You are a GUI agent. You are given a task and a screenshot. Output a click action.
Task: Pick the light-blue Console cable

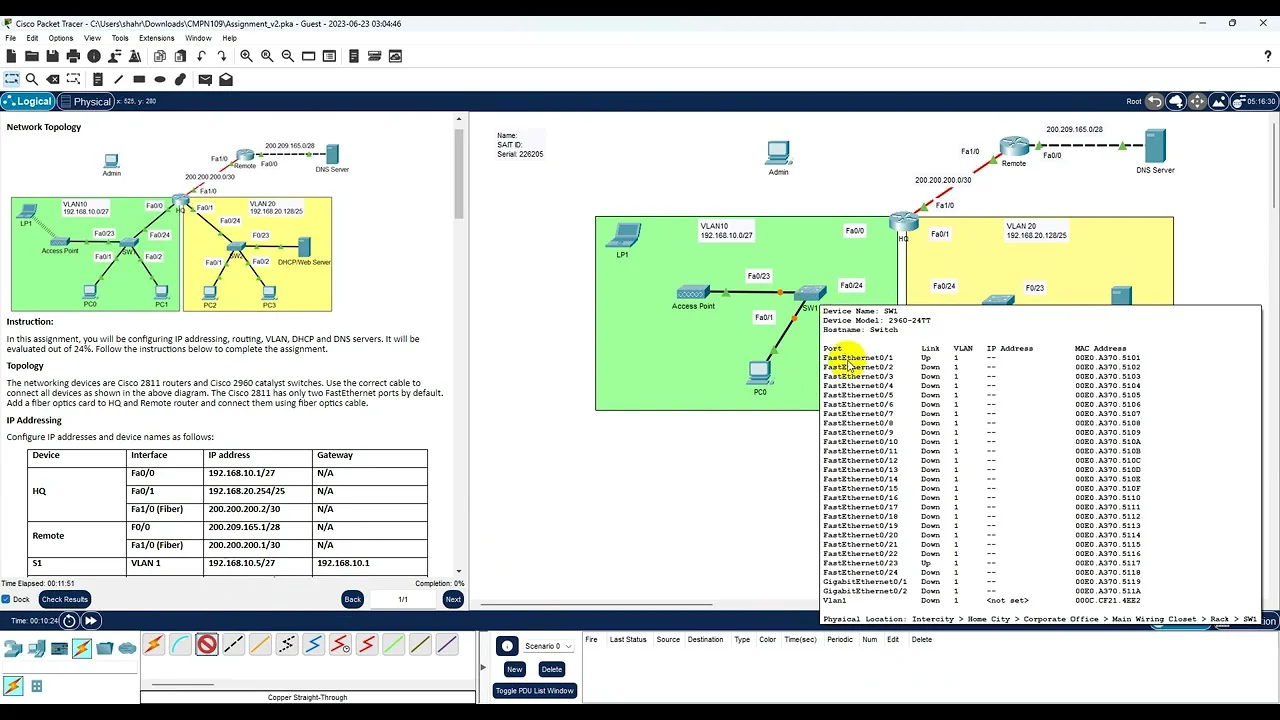[180, 645]
